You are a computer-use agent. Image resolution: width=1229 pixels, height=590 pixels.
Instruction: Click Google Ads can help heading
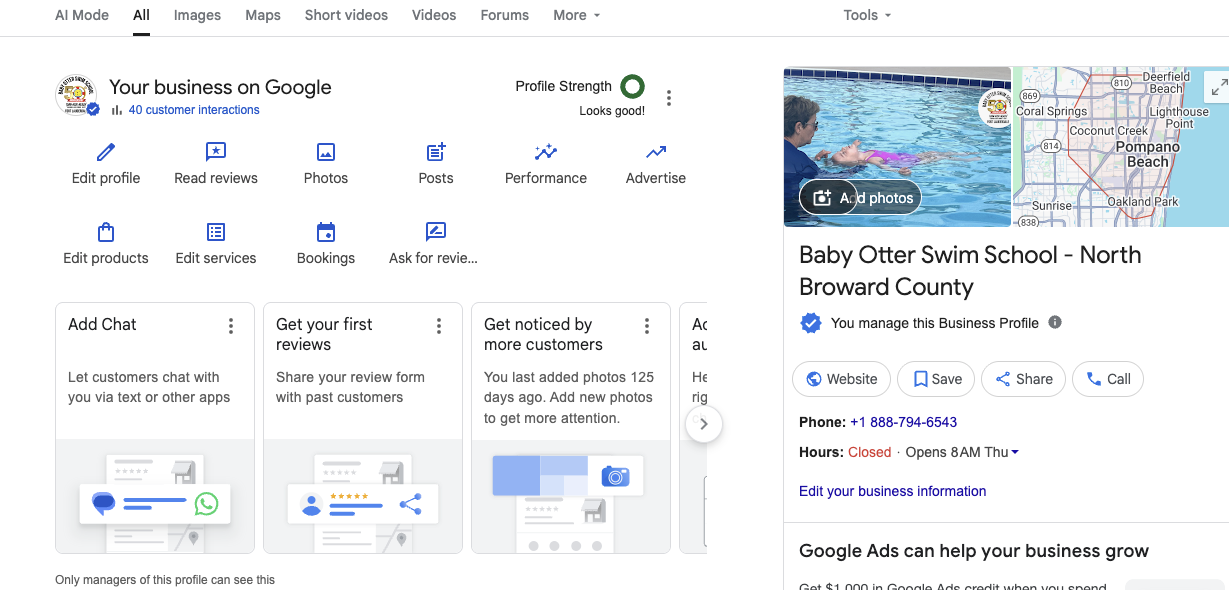pyautogui.click(x=974, y=551)
